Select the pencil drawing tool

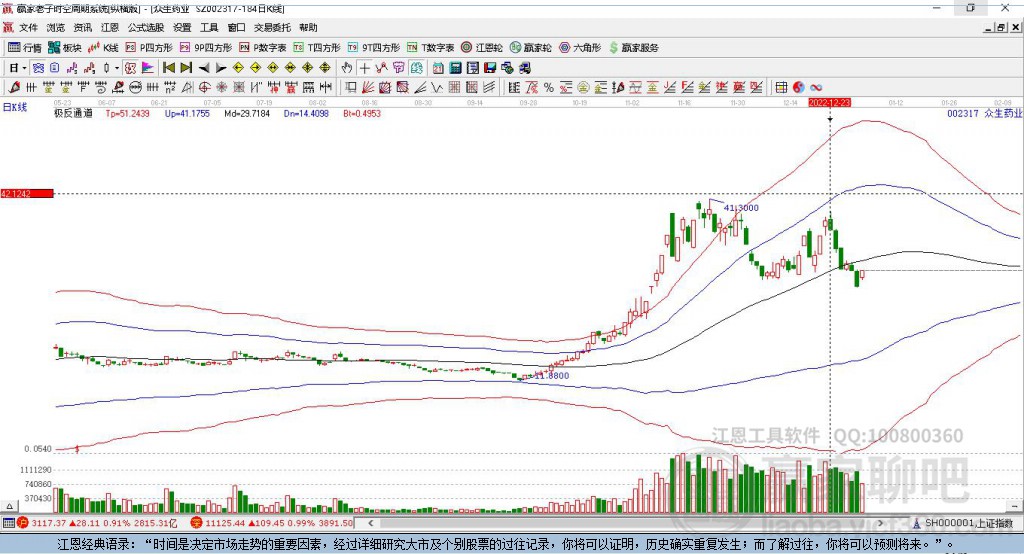click(x=14, y=87)
